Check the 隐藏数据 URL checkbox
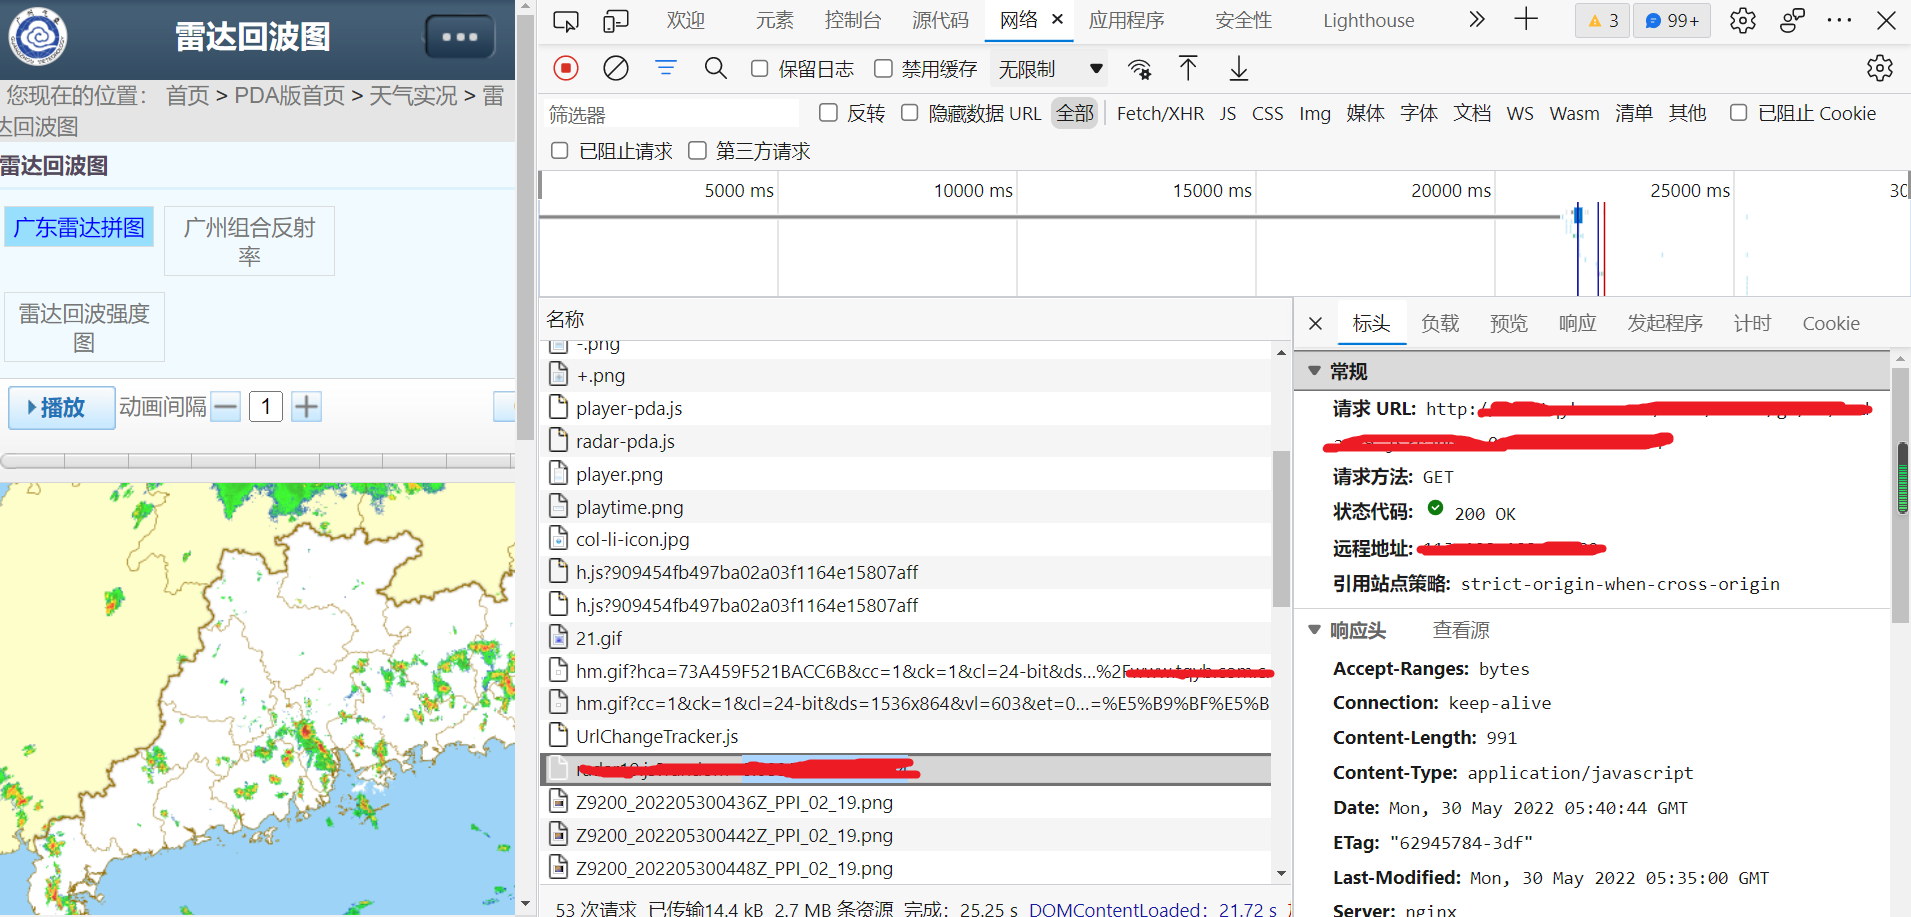1911x917 pixels. pyautogui.click(x=909, y=113)
